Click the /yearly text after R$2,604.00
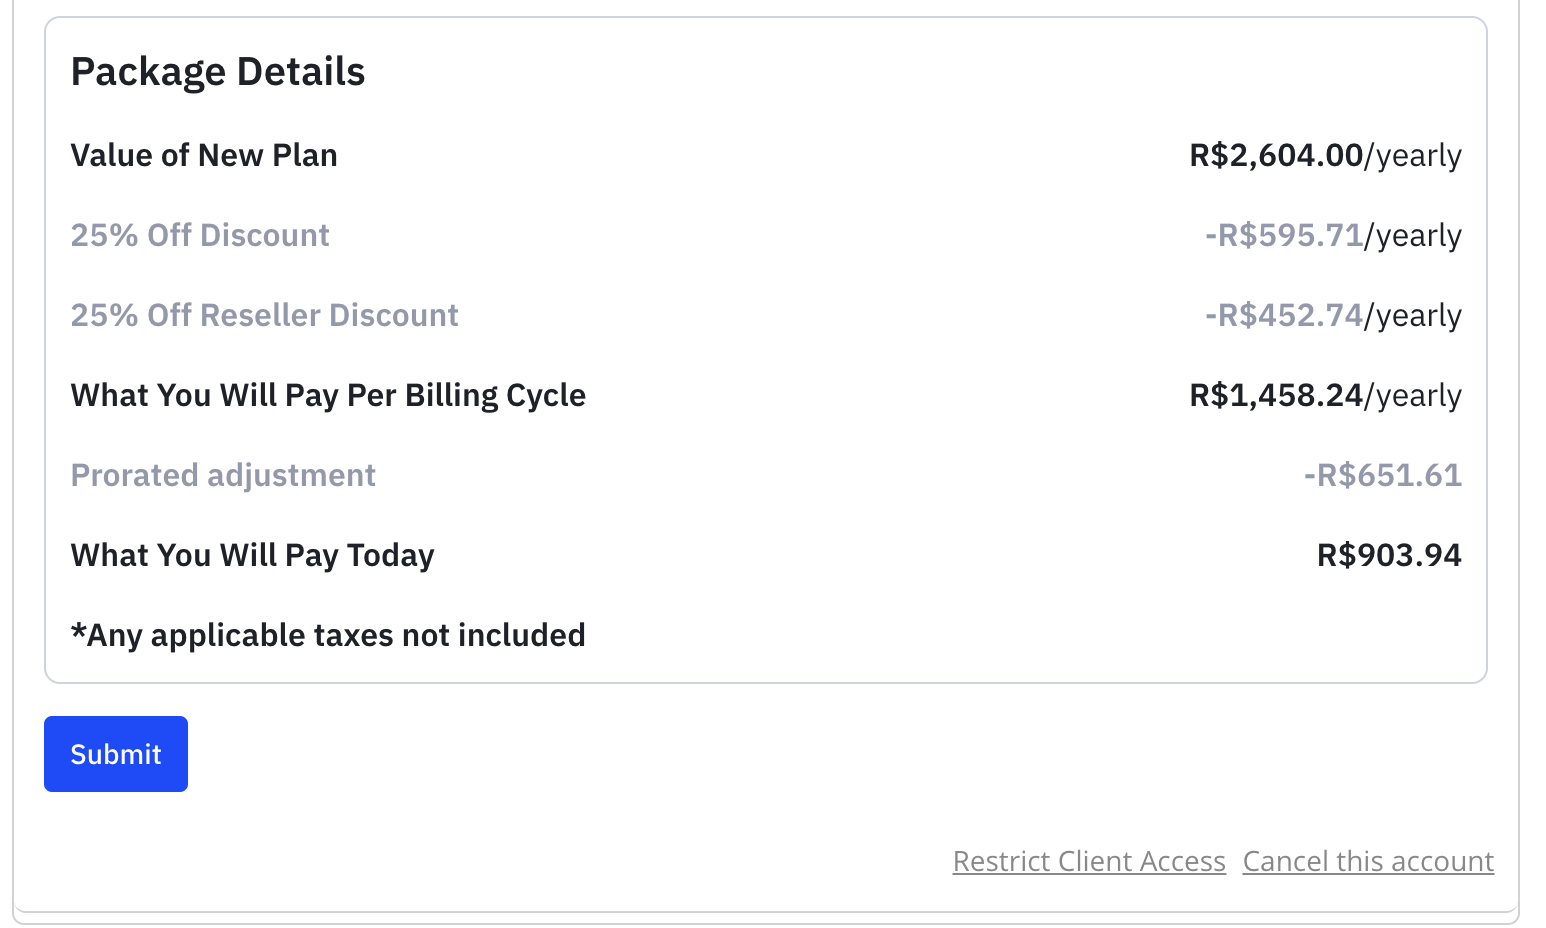Image resolution: width=1546 pixels, height=928 pixels. pos(1413,156)
